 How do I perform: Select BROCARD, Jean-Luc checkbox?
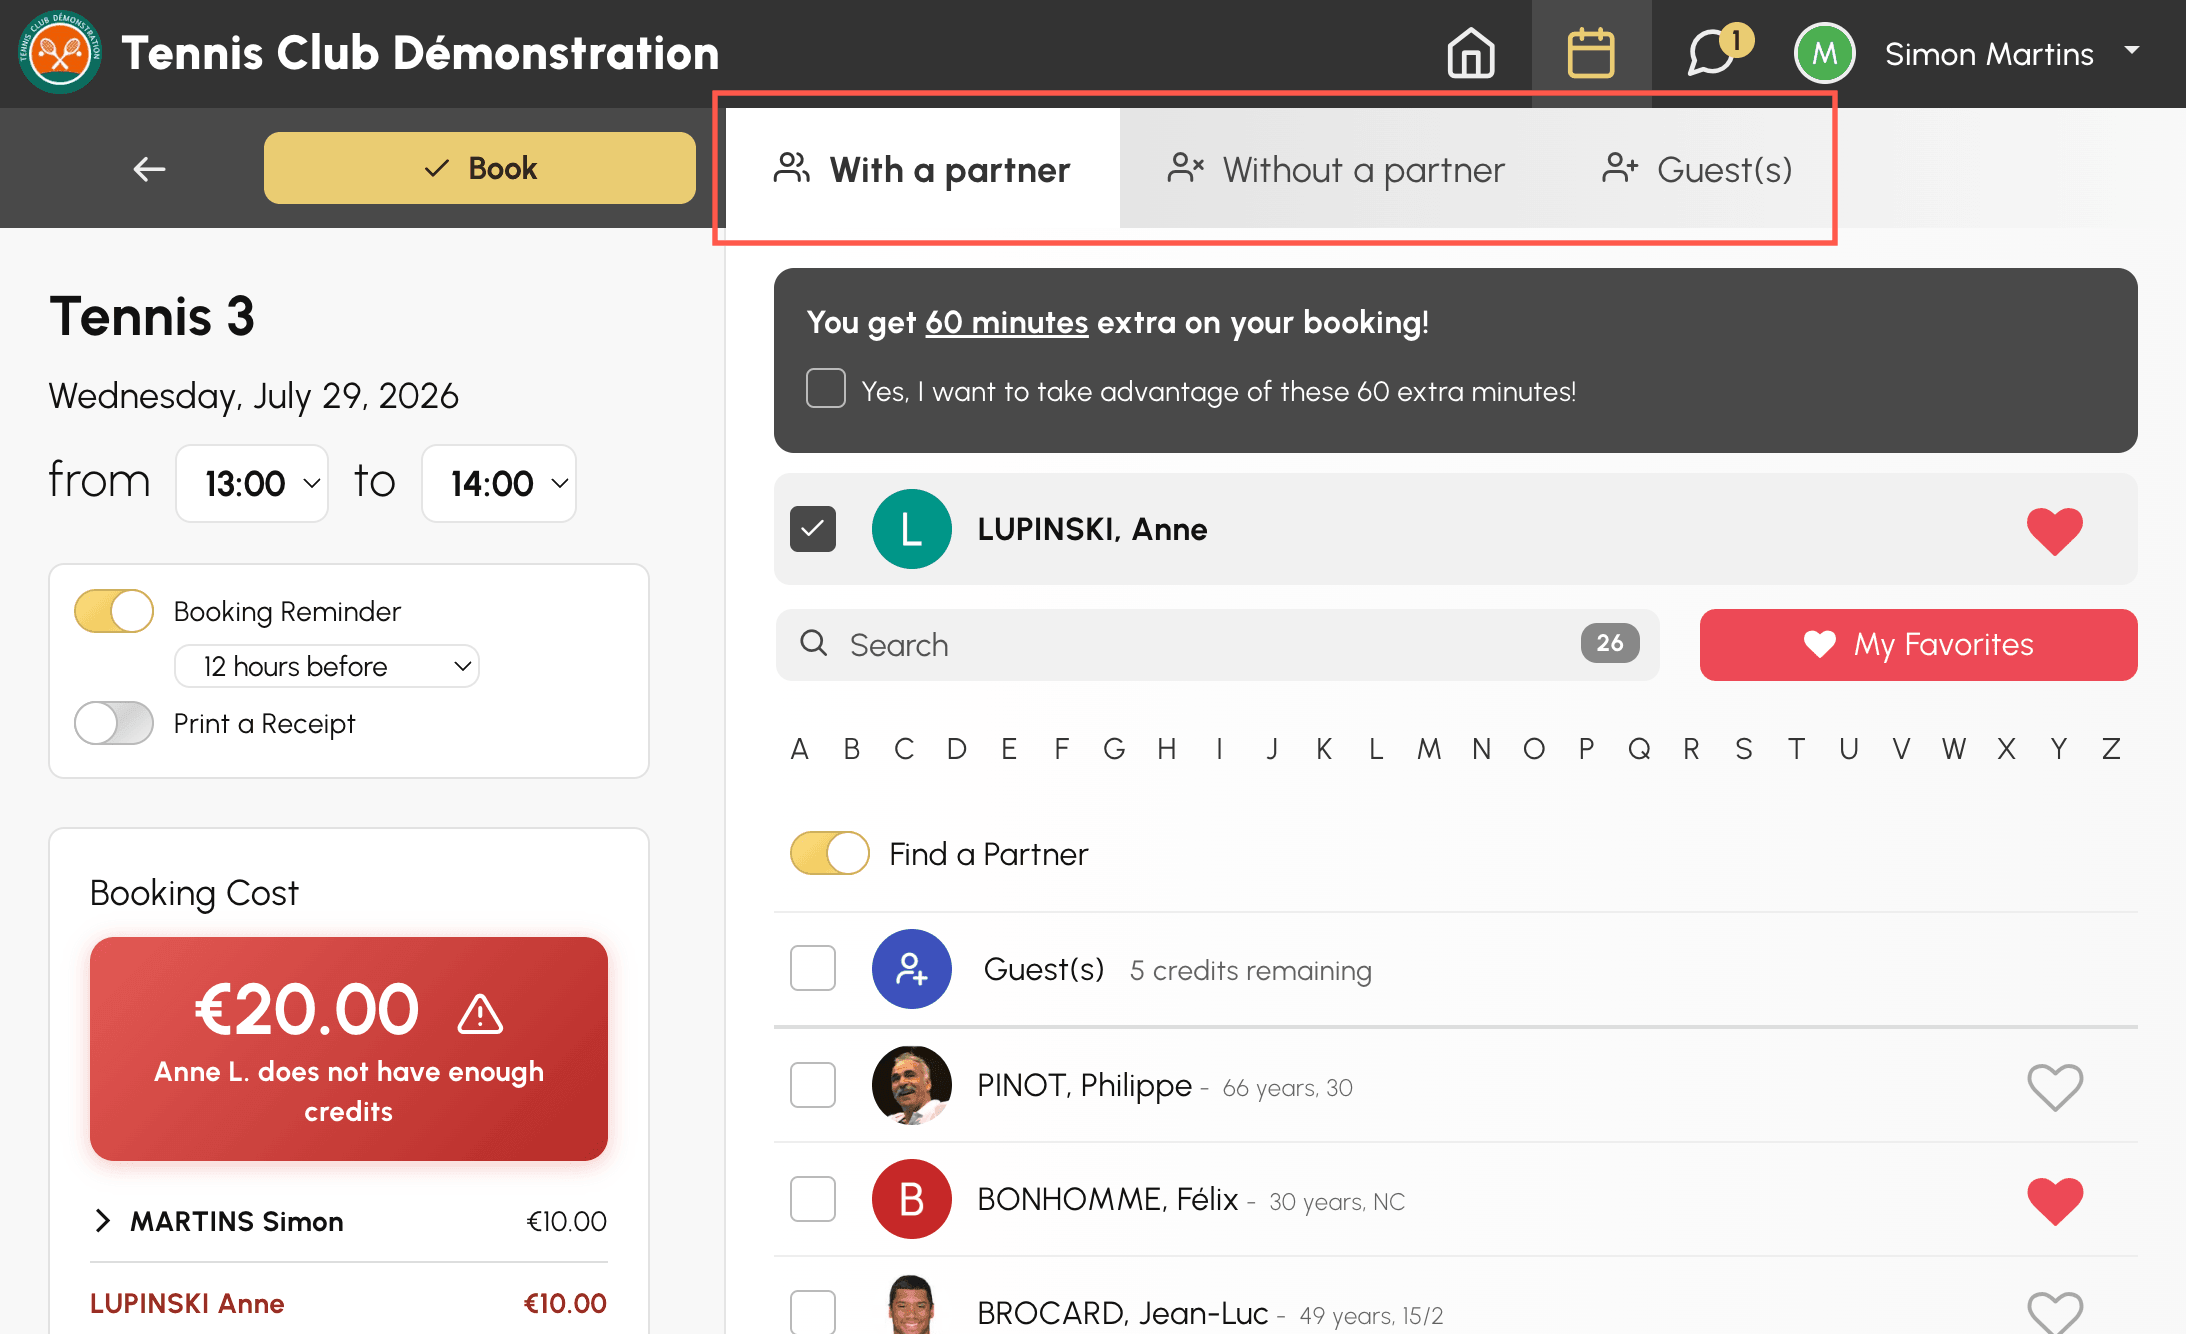(813, 1312)
